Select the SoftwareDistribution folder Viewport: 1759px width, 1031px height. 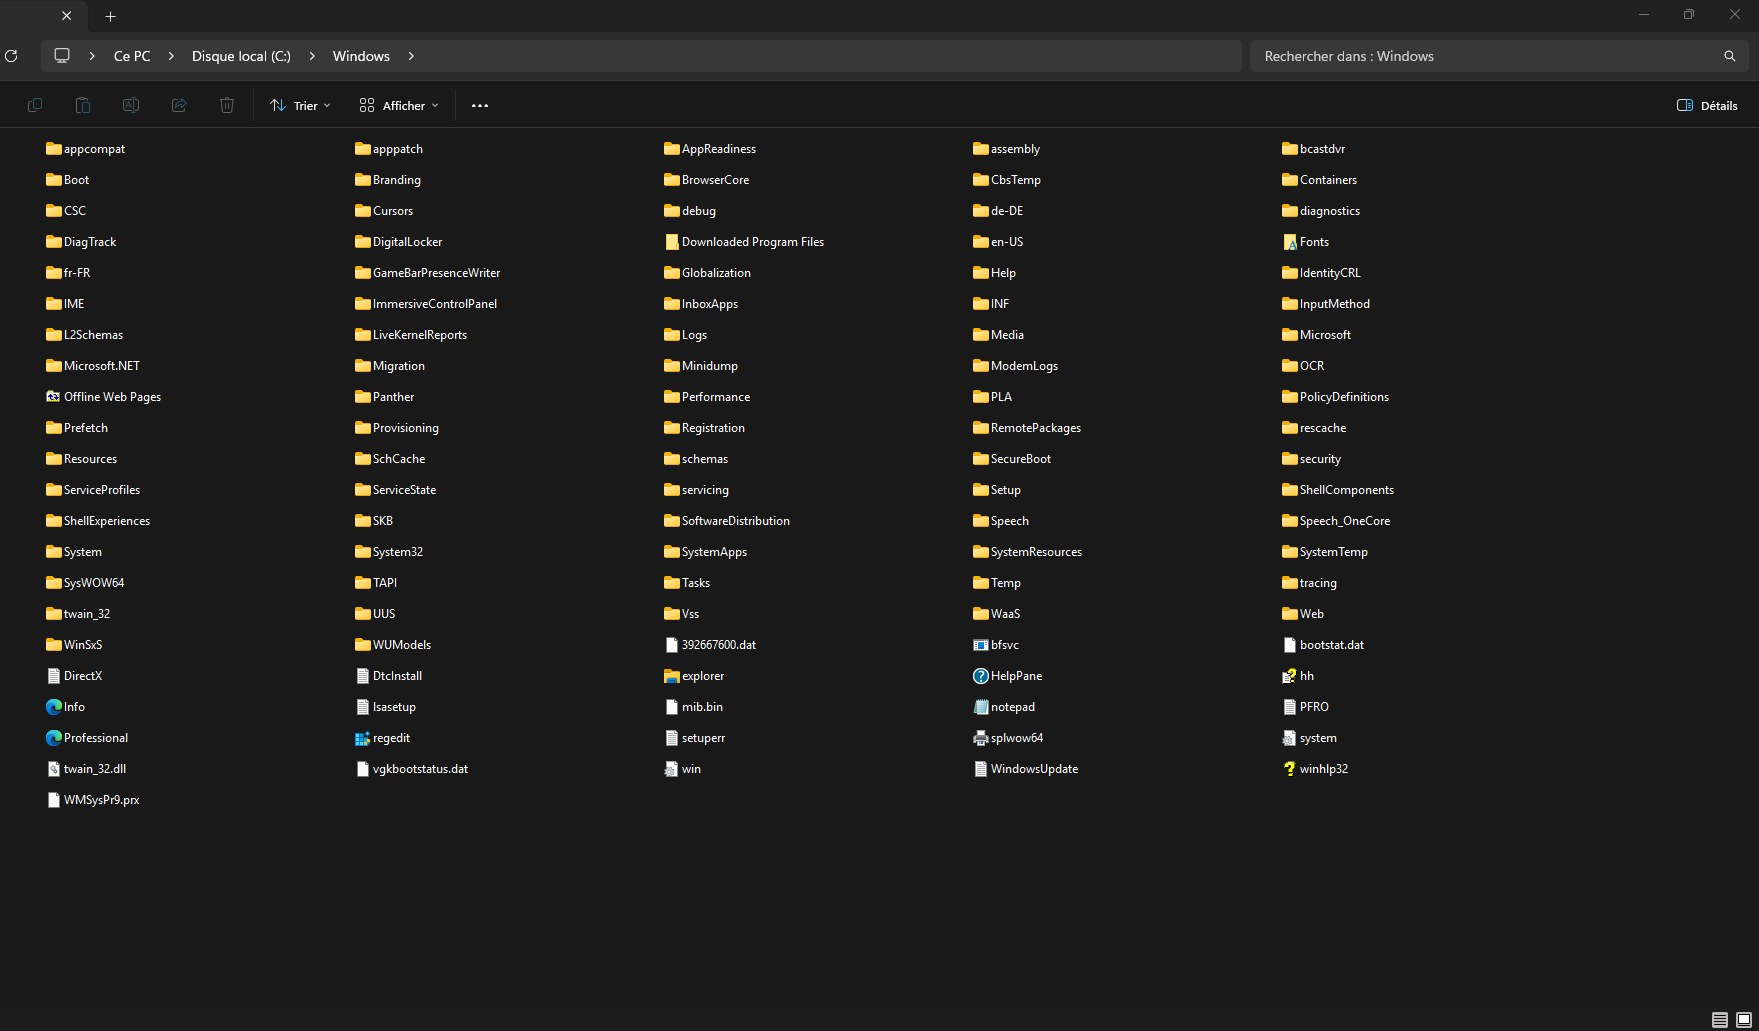coord(727,521)
